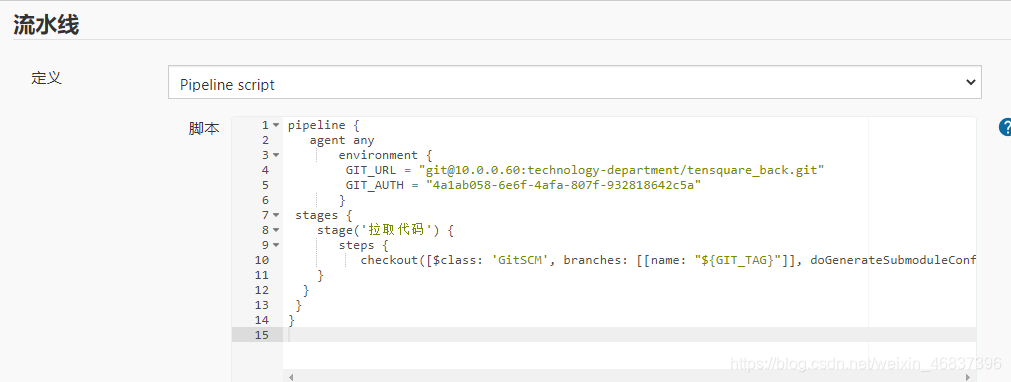
Task: Collapse the pipeline block on line 1
Action: coord(276,125)
